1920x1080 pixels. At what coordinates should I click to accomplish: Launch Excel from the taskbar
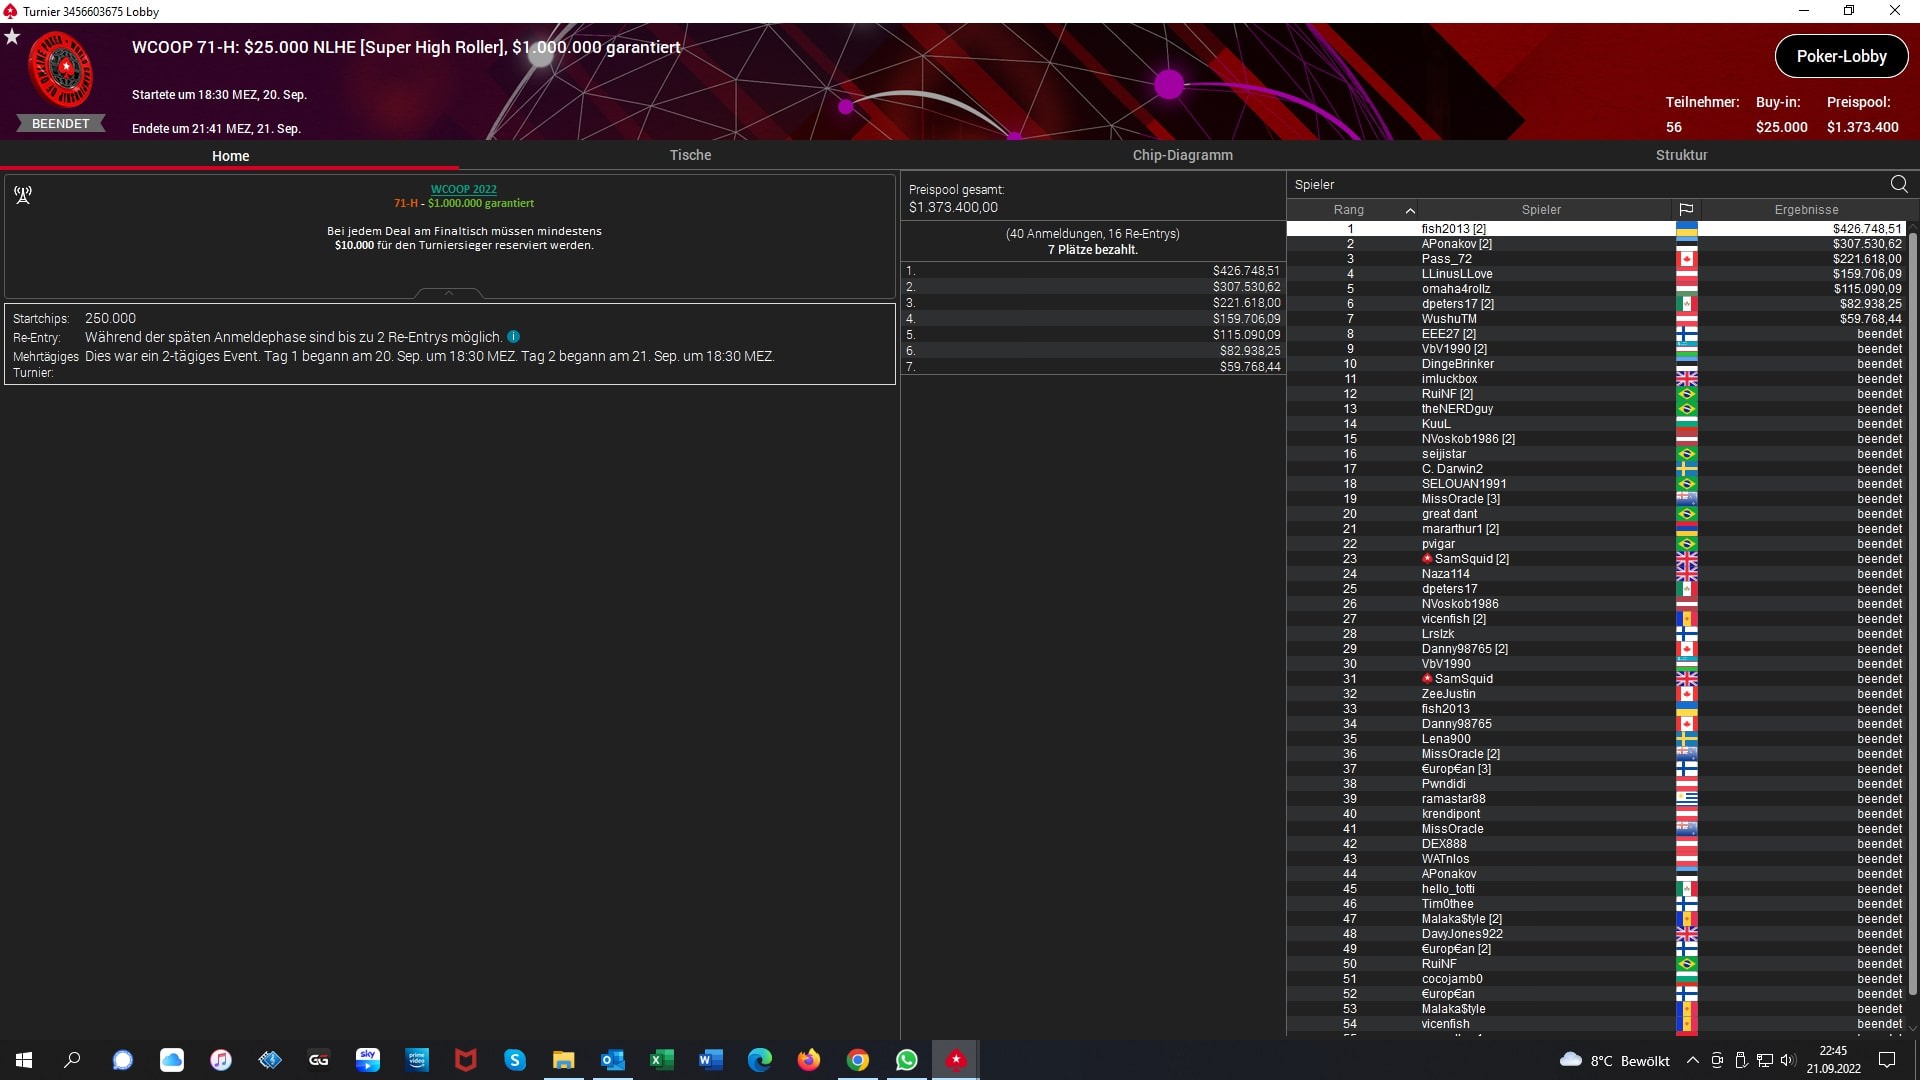(x=662, y=1060)
